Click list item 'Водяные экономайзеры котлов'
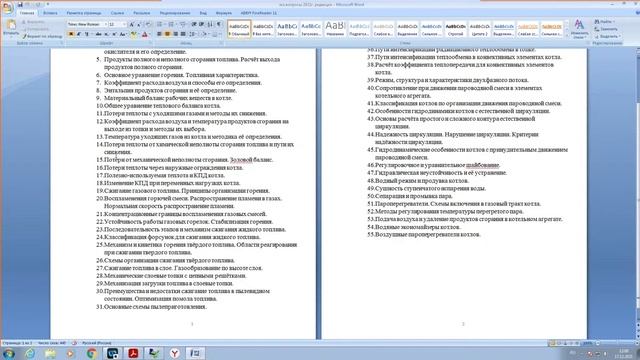The height and width of the screenshot is (360, 640). pyautogui.click(x=418, y=227)
